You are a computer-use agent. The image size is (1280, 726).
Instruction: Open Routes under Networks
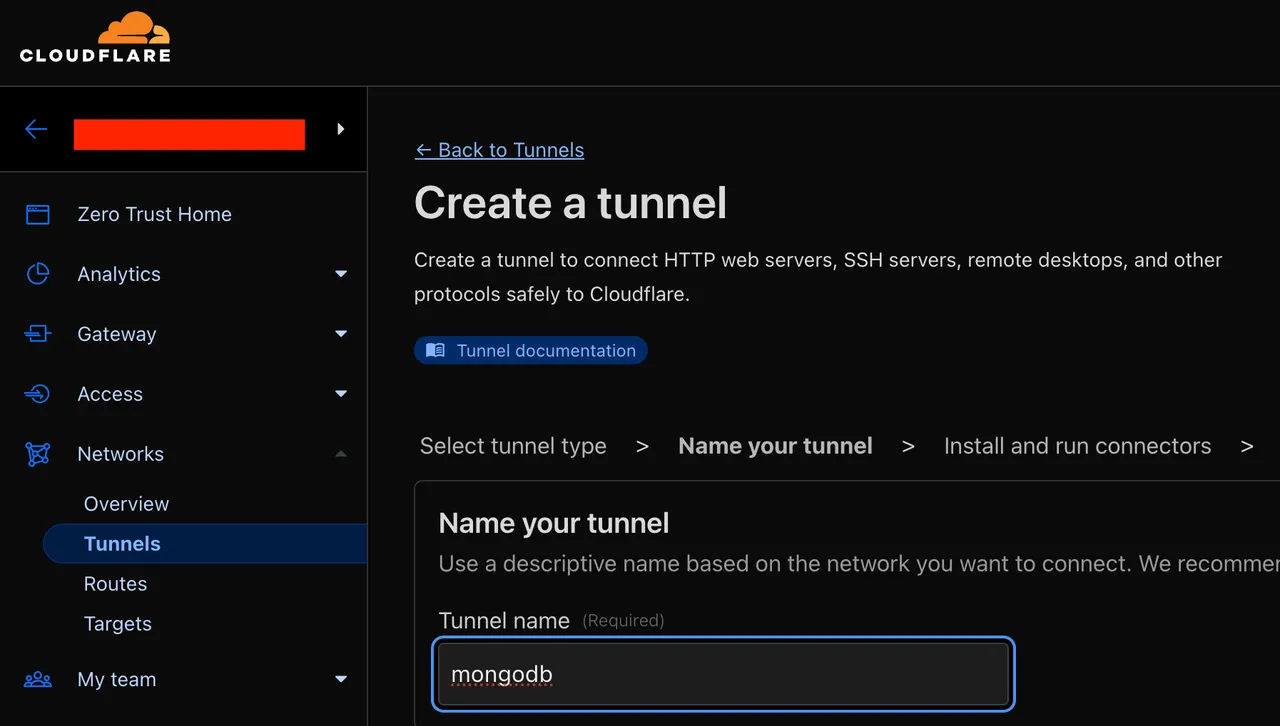115,584
